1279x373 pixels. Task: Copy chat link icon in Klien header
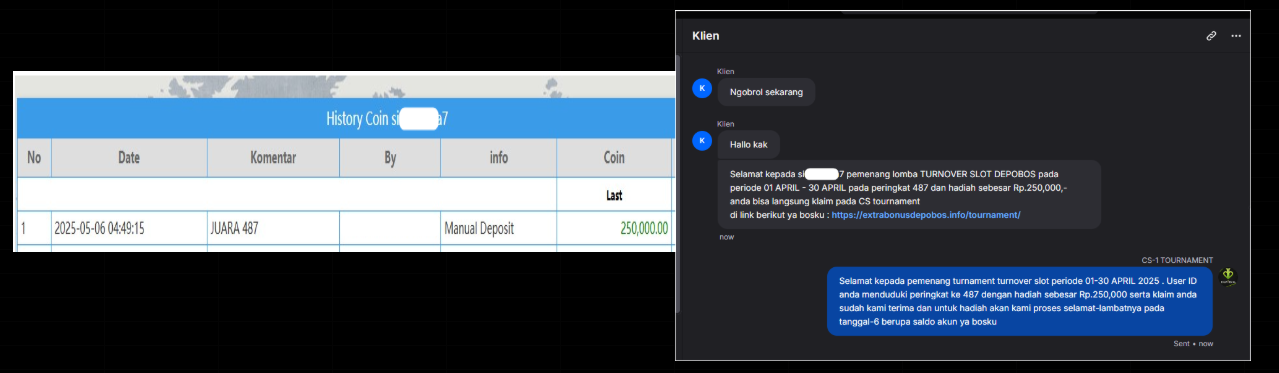pos(1211,36)
